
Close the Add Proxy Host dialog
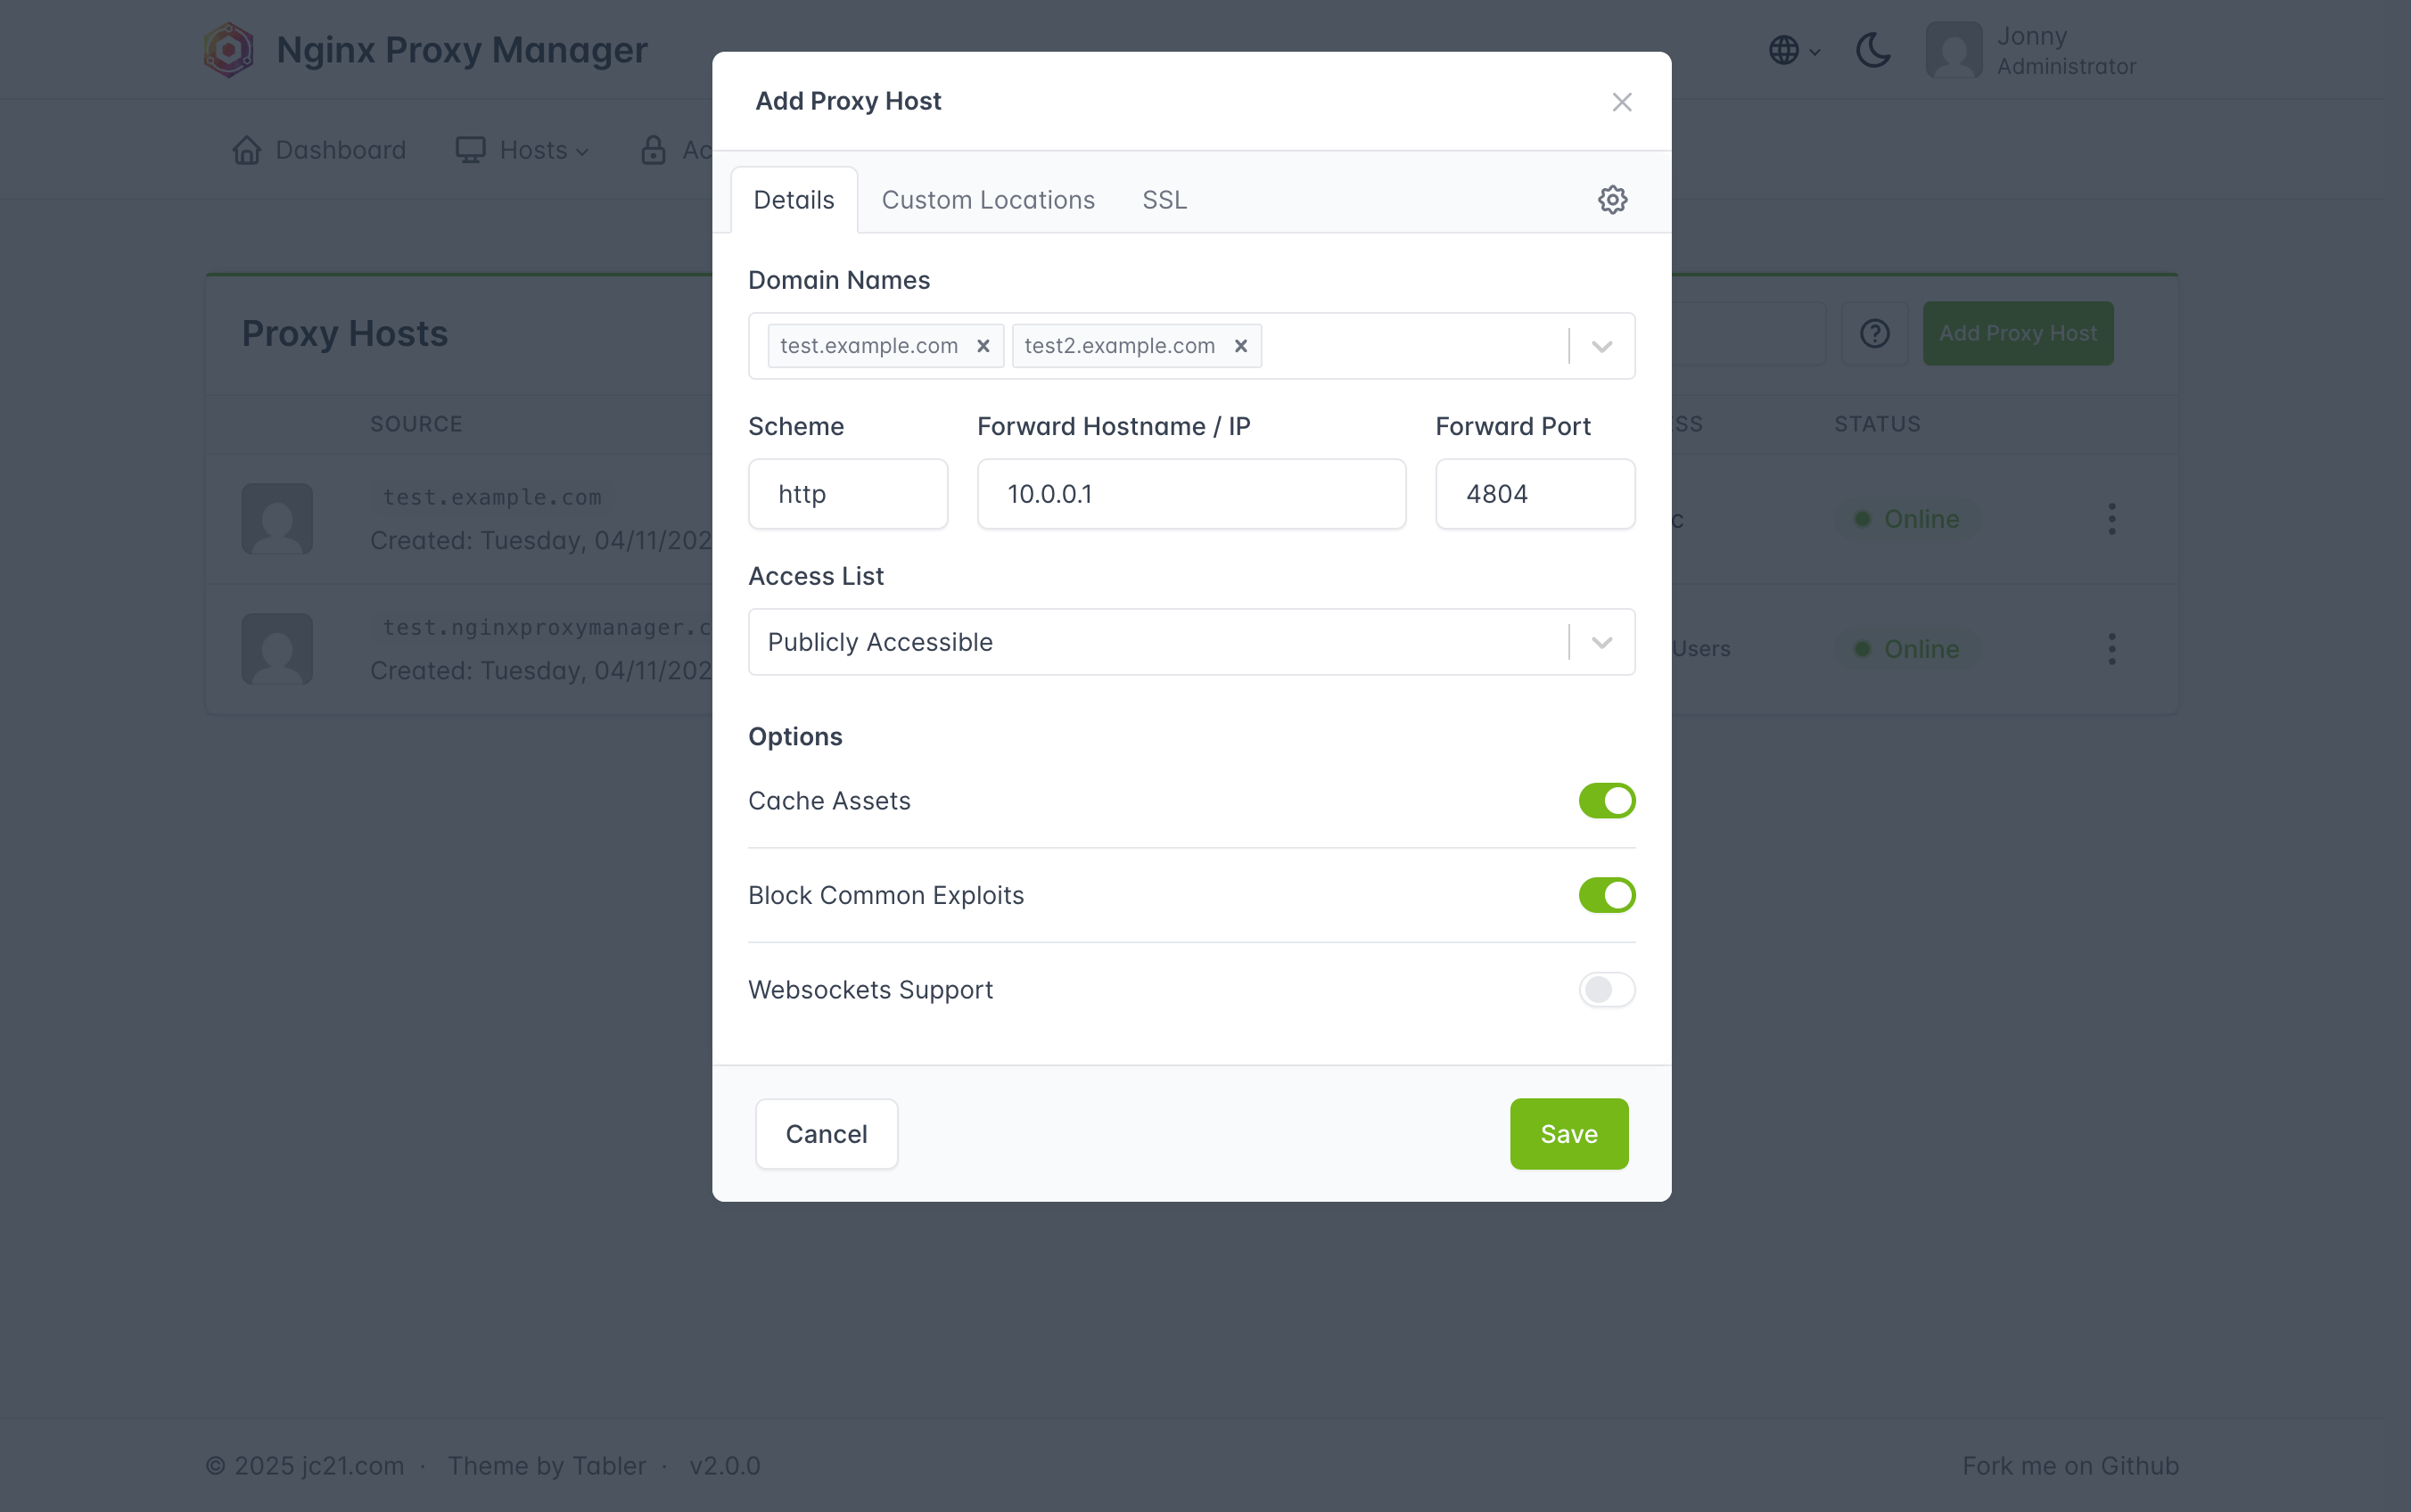click(x=1621, y=102)
